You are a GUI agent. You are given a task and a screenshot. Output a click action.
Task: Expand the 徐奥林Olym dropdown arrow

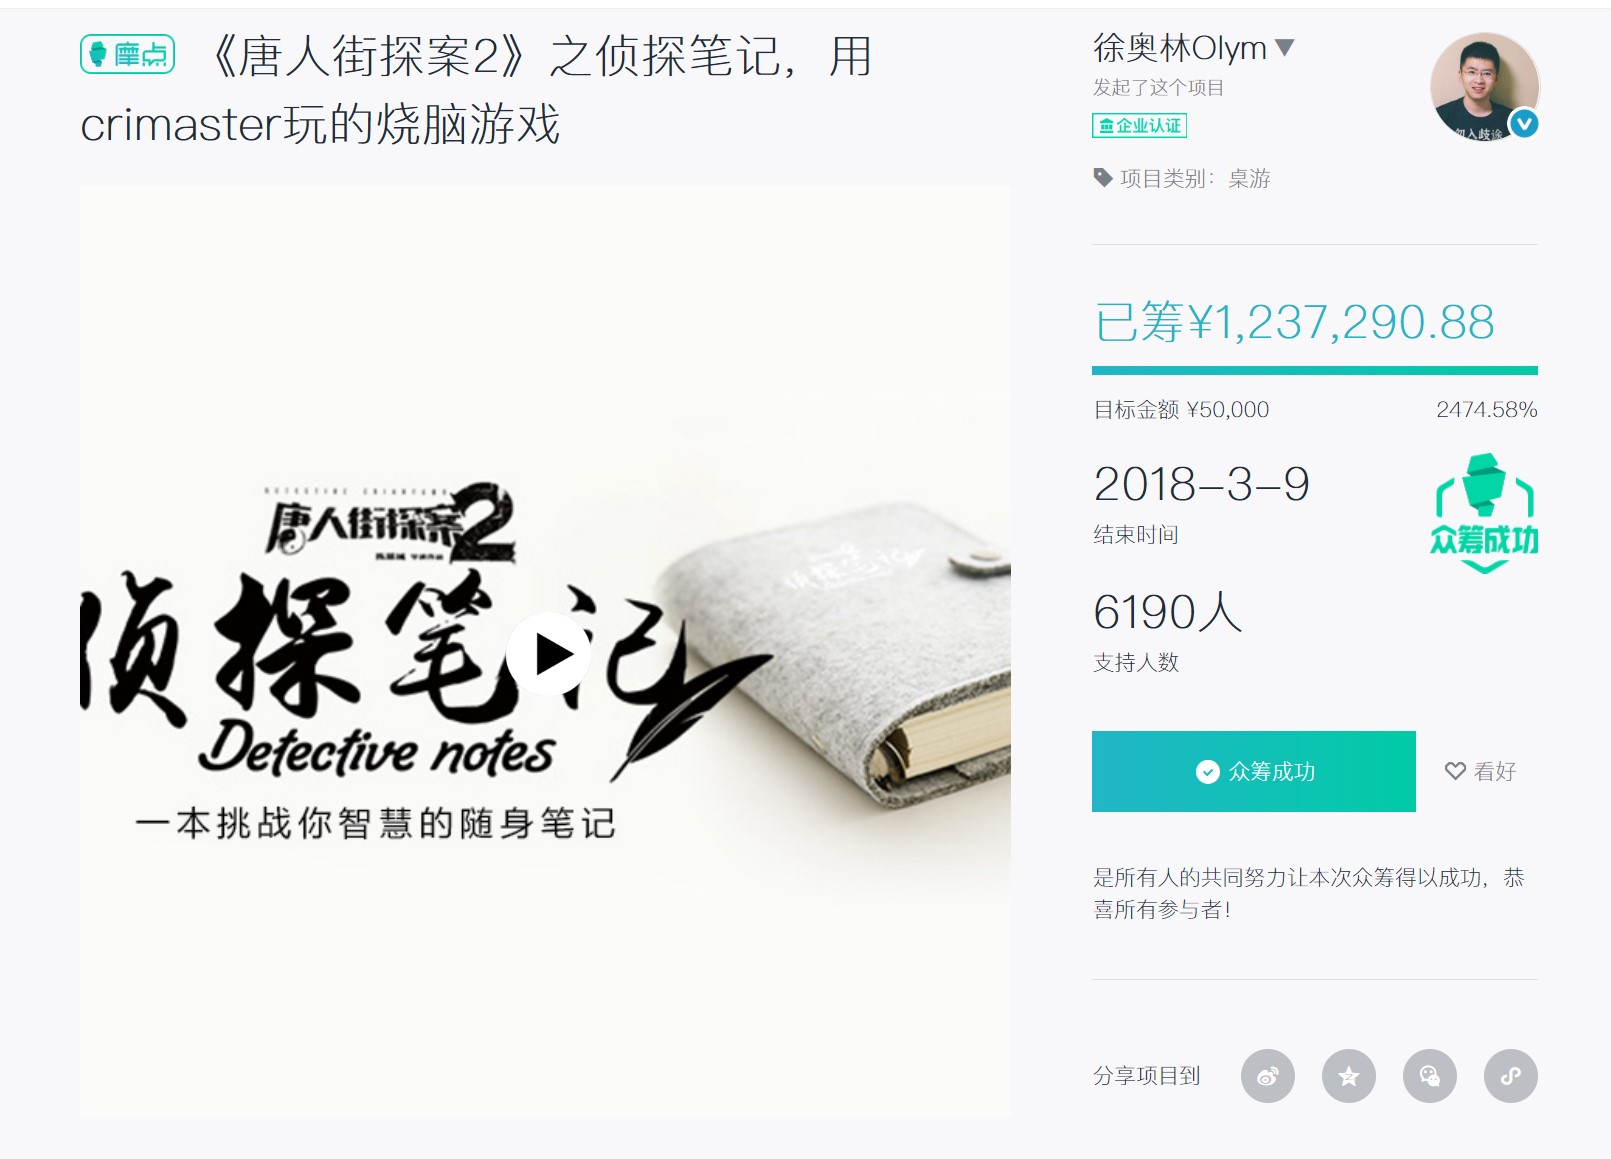pyautogui.click(x=1286, y=47)
